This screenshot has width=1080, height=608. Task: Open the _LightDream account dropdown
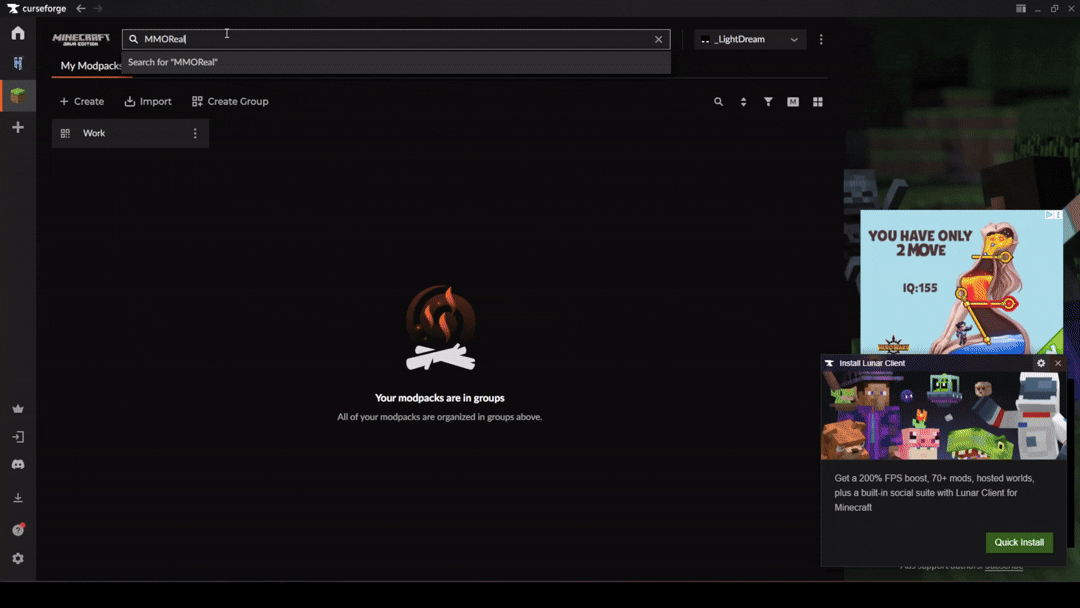coord(750,39)
